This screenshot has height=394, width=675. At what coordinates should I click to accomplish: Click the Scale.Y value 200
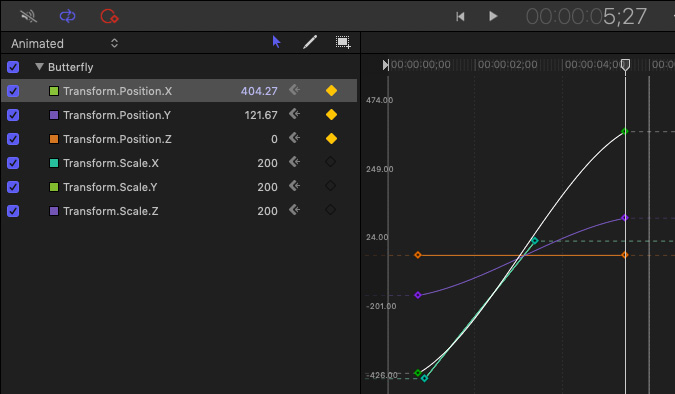pyautogui.click(x=267, y=187)
